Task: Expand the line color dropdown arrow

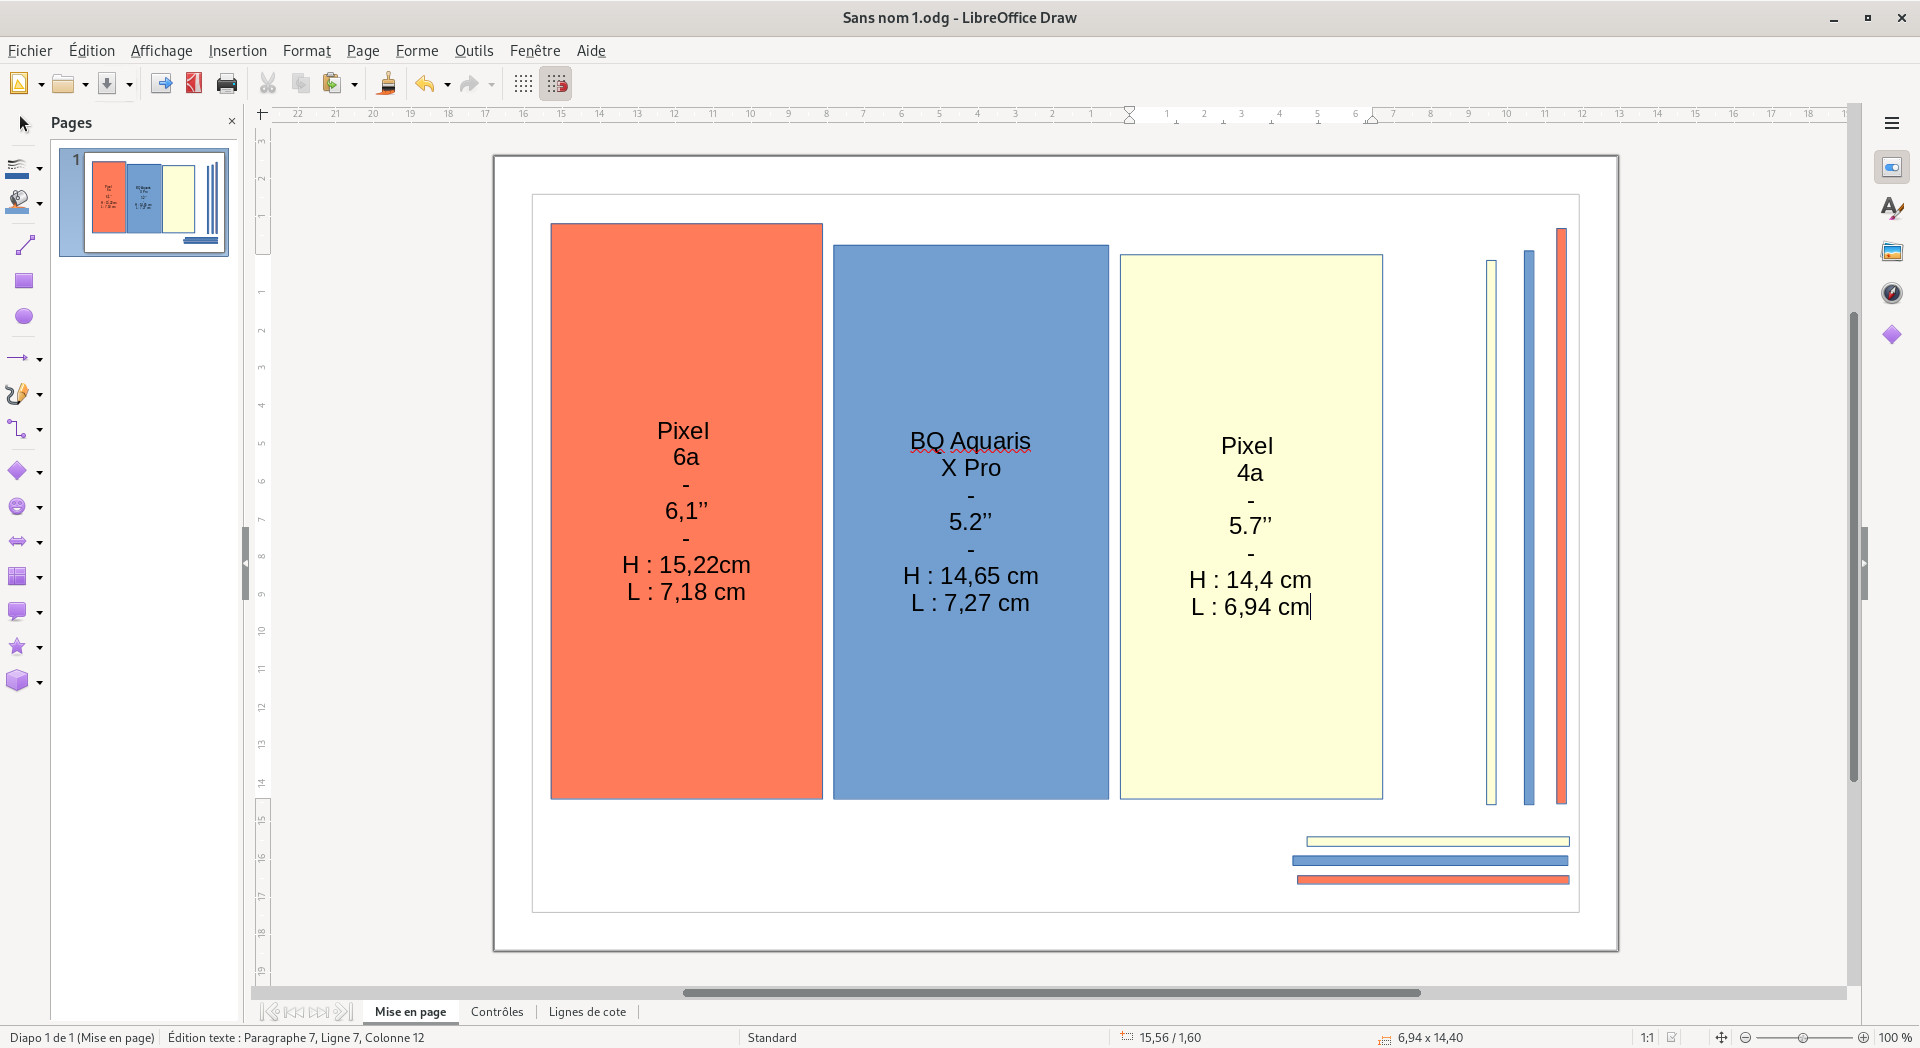Action: [39, 168]
